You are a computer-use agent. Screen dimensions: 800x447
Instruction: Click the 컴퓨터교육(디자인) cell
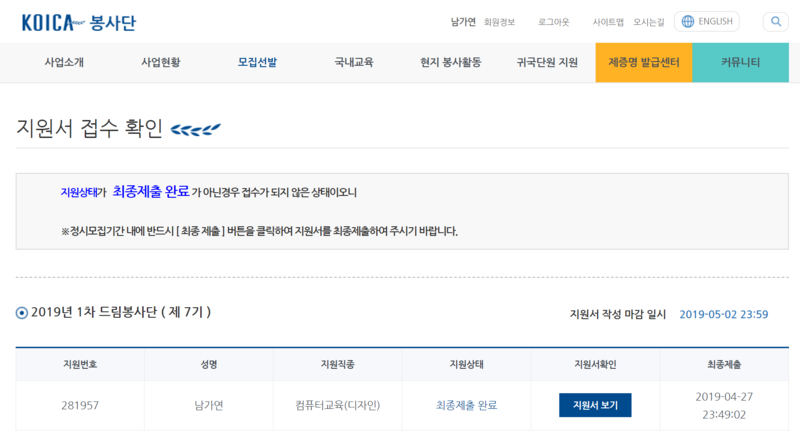click(337, 405)
